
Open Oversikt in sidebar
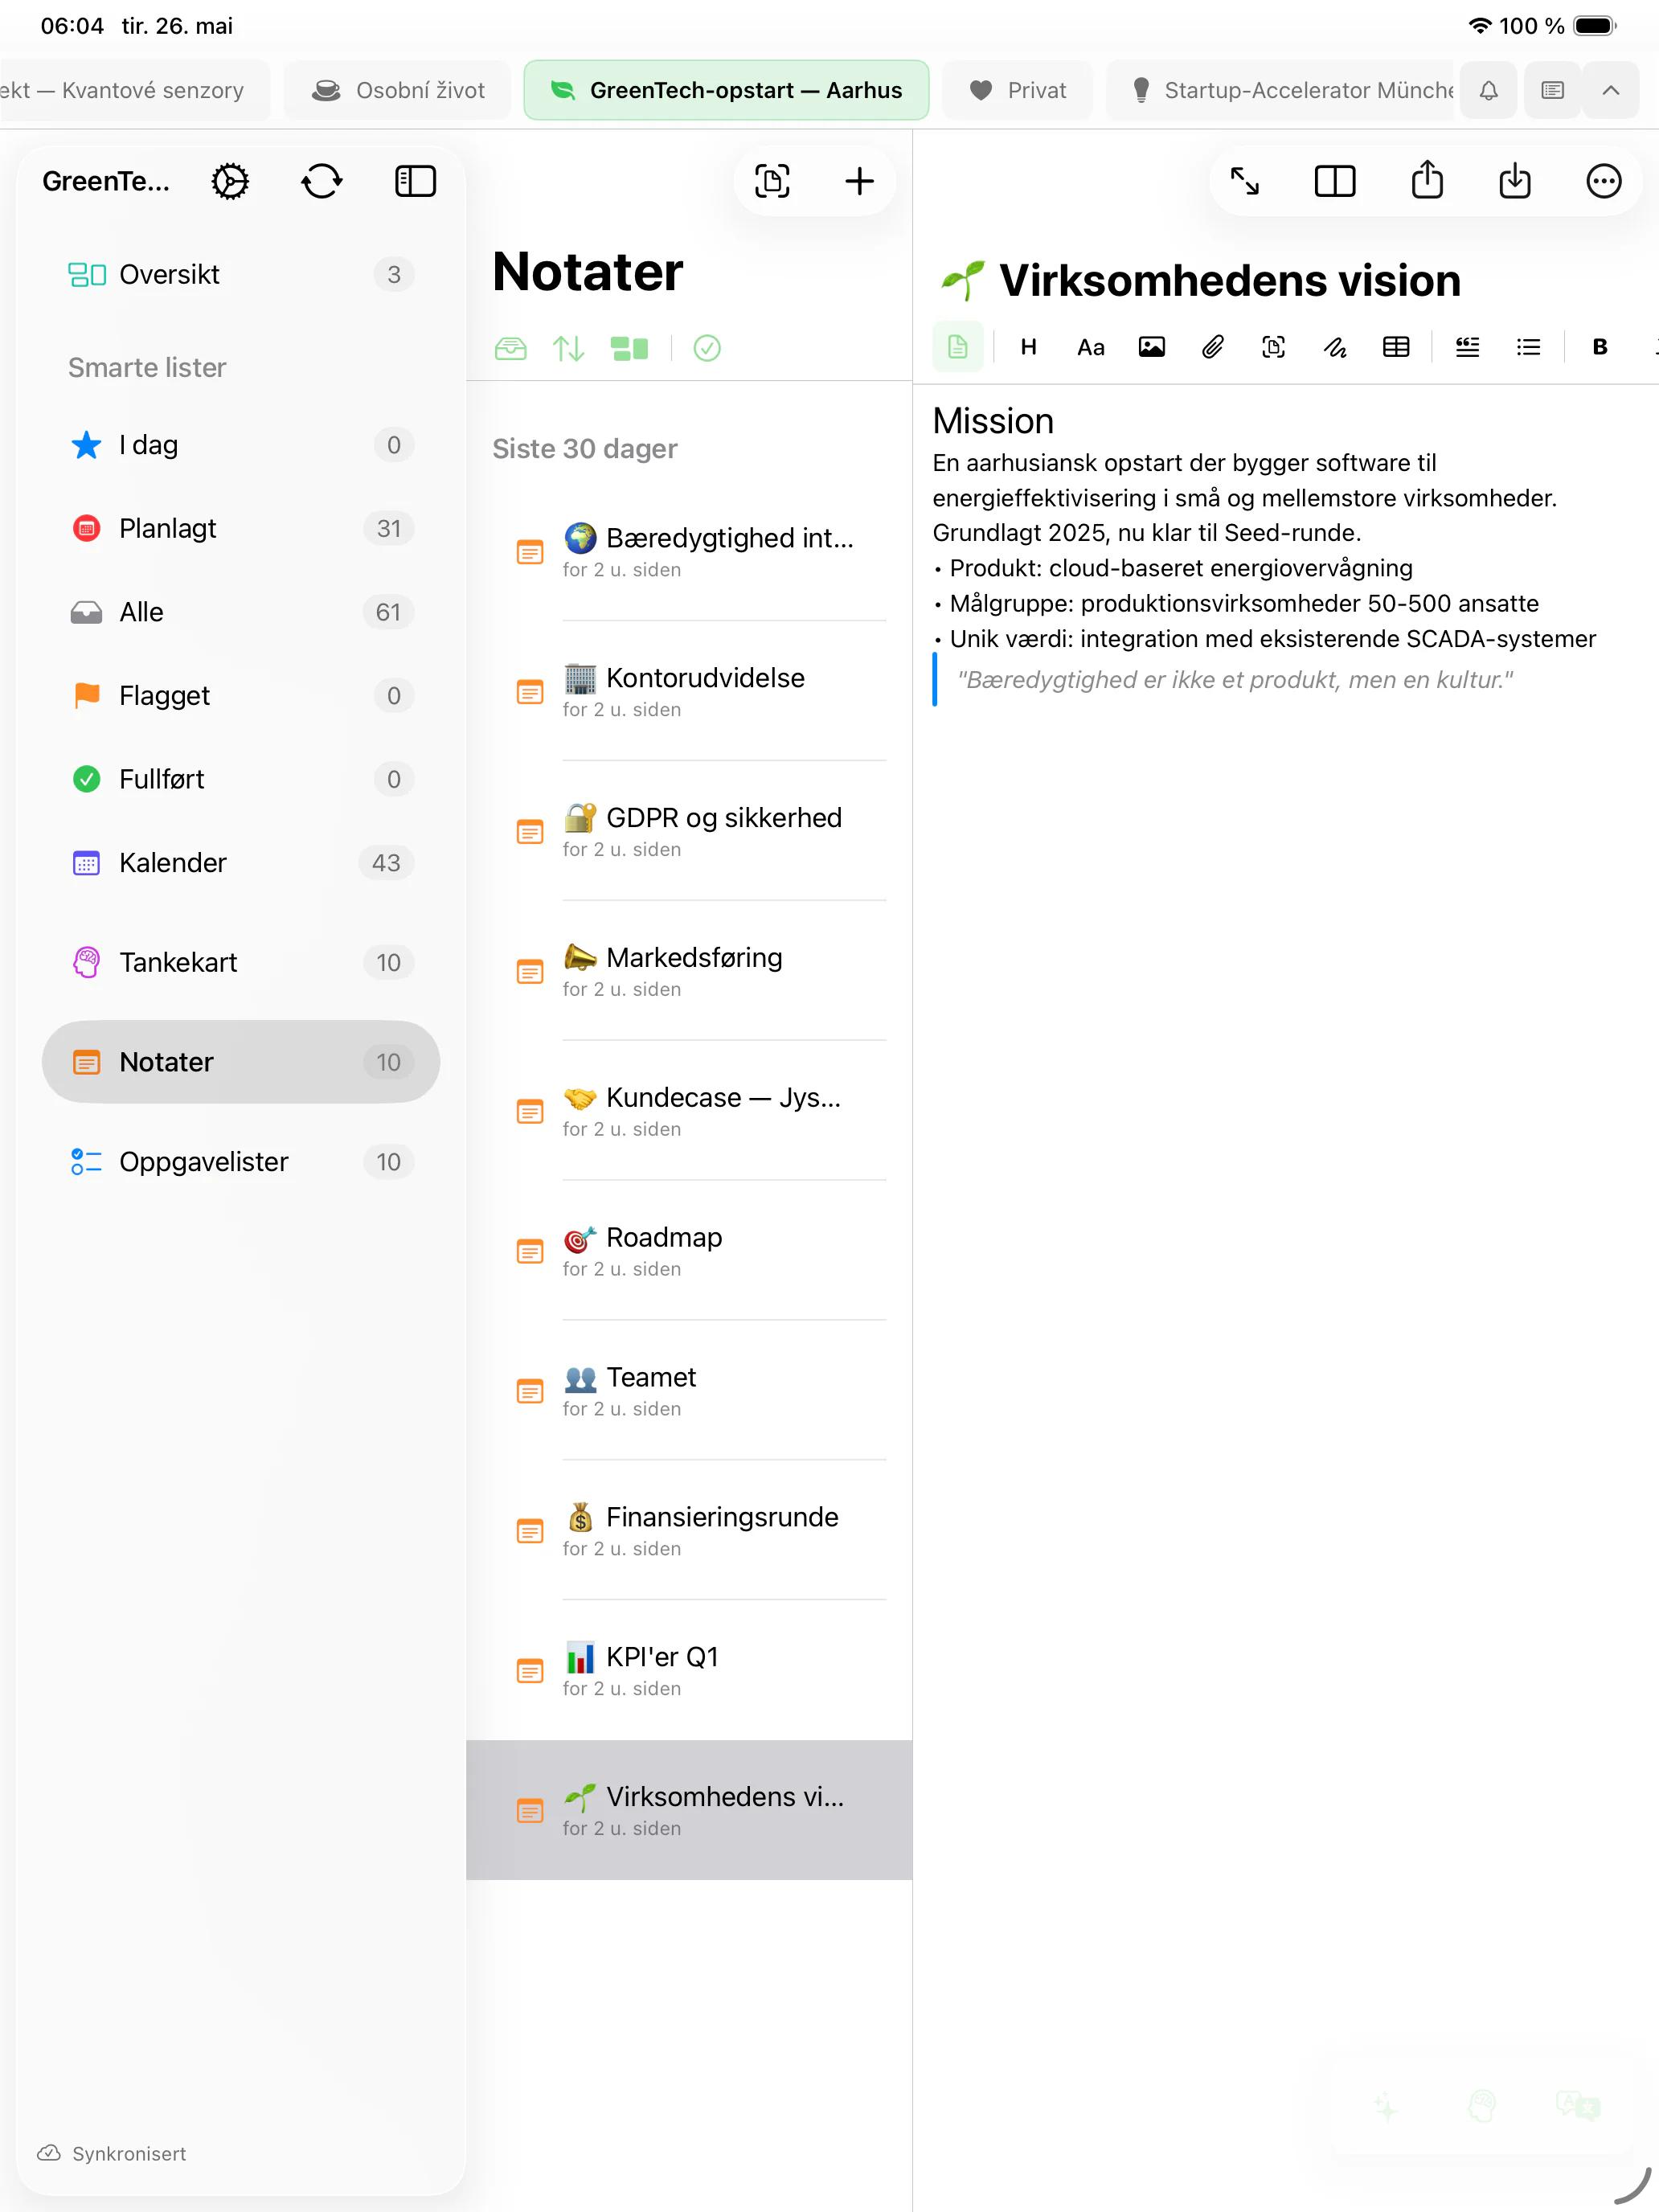pyautogui.click(x=241, y=274)
